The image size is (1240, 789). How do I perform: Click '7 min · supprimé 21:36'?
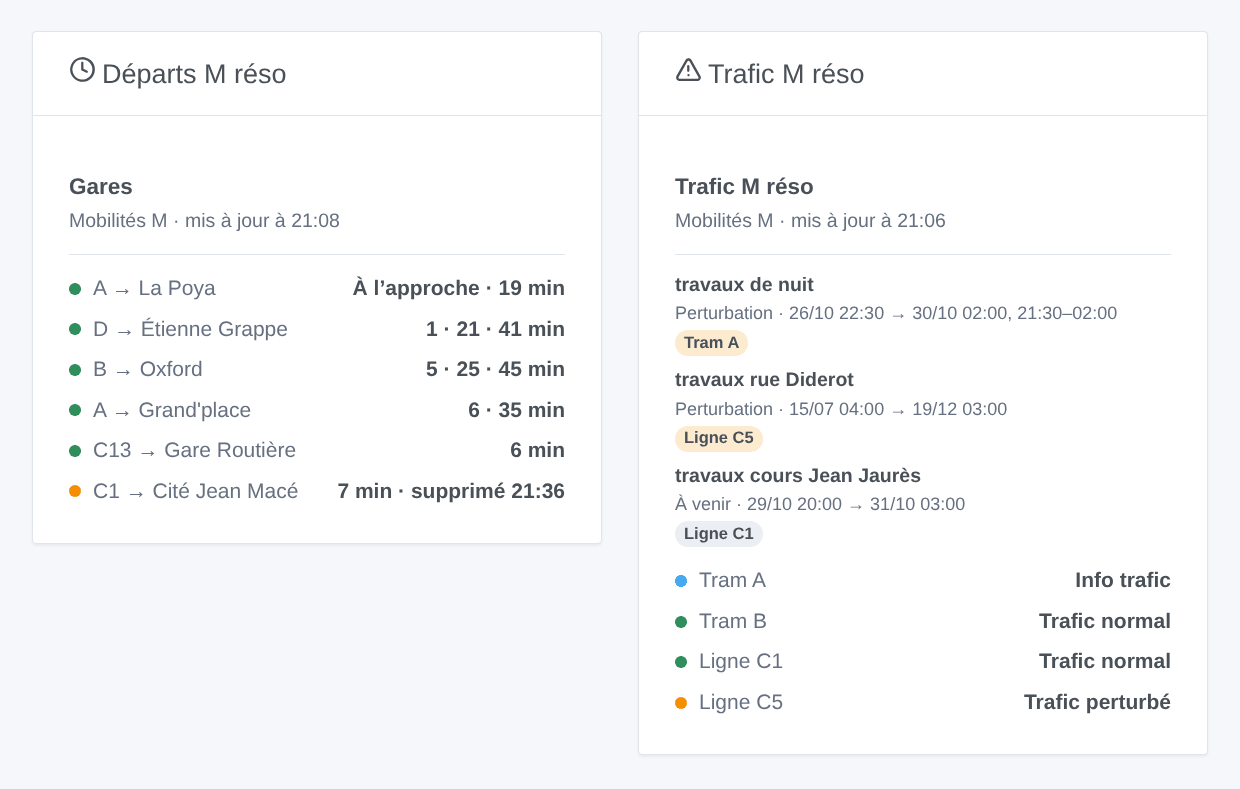click(x=451, y=492)
